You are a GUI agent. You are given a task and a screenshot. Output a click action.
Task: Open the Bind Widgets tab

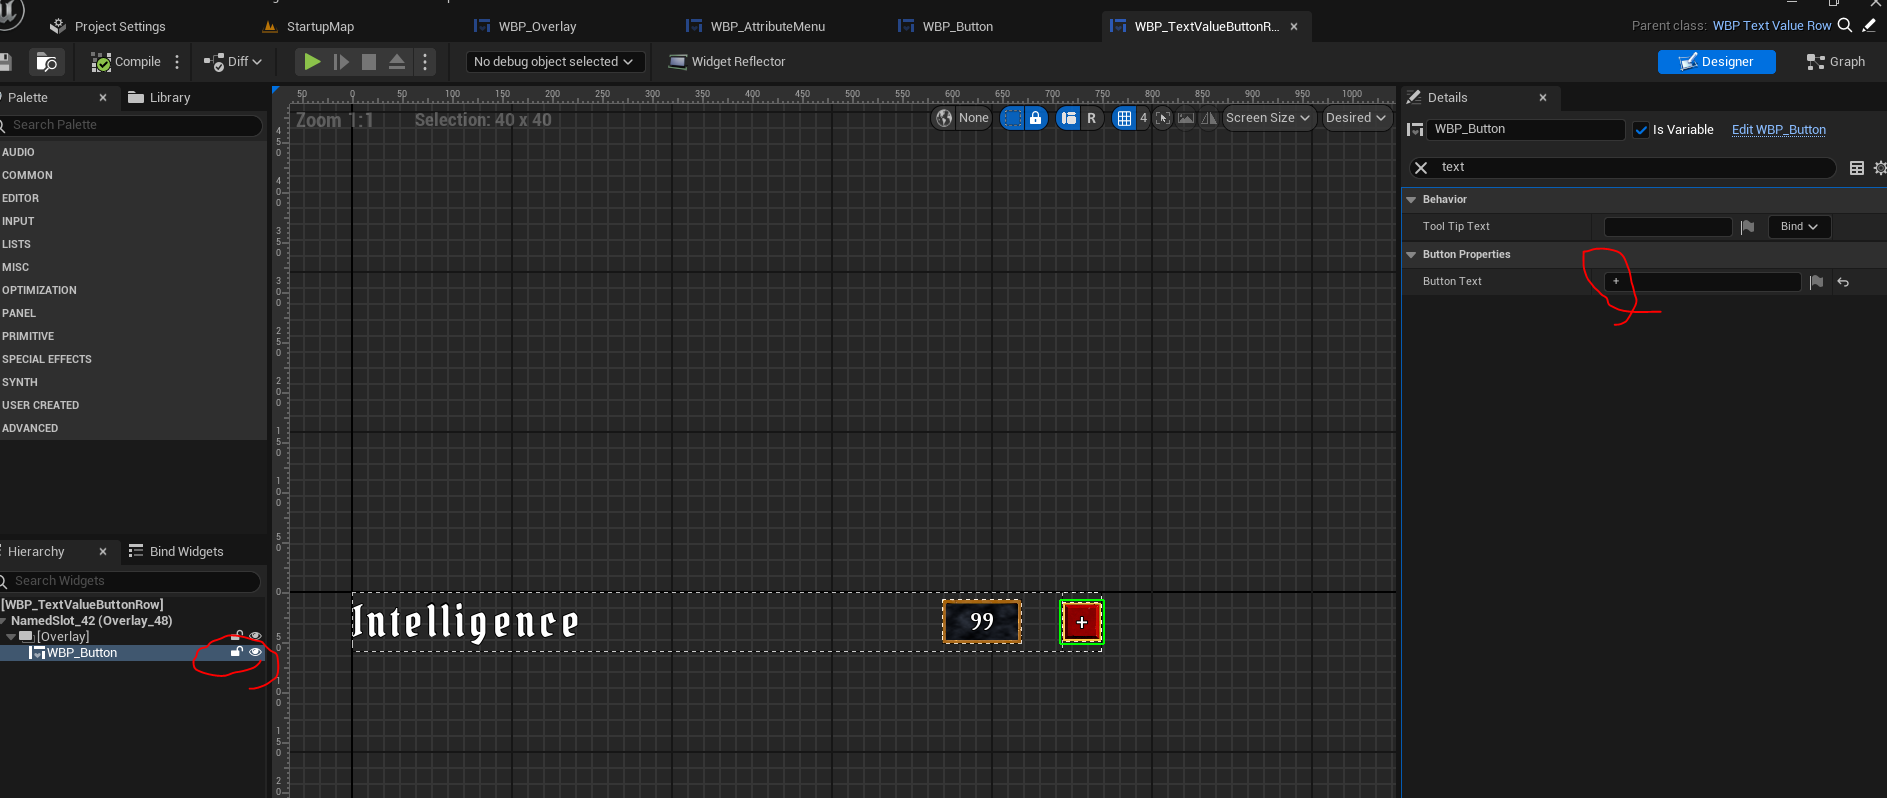tap(176, 552)
